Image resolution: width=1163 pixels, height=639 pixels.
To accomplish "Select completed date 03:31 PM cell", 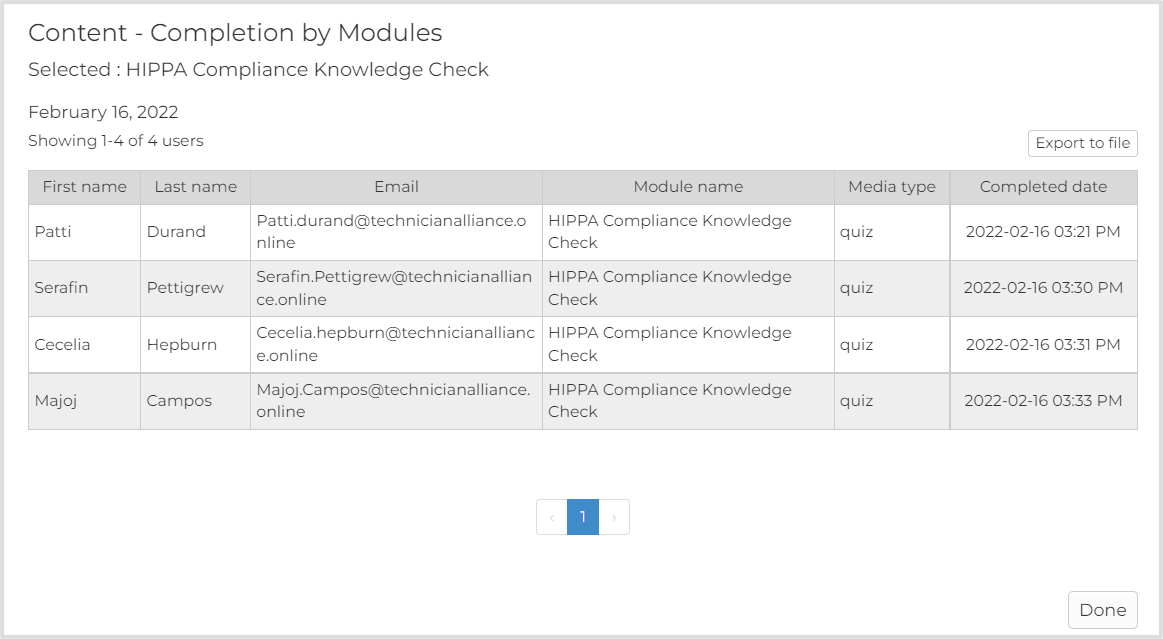I will tap(1043, 345).
